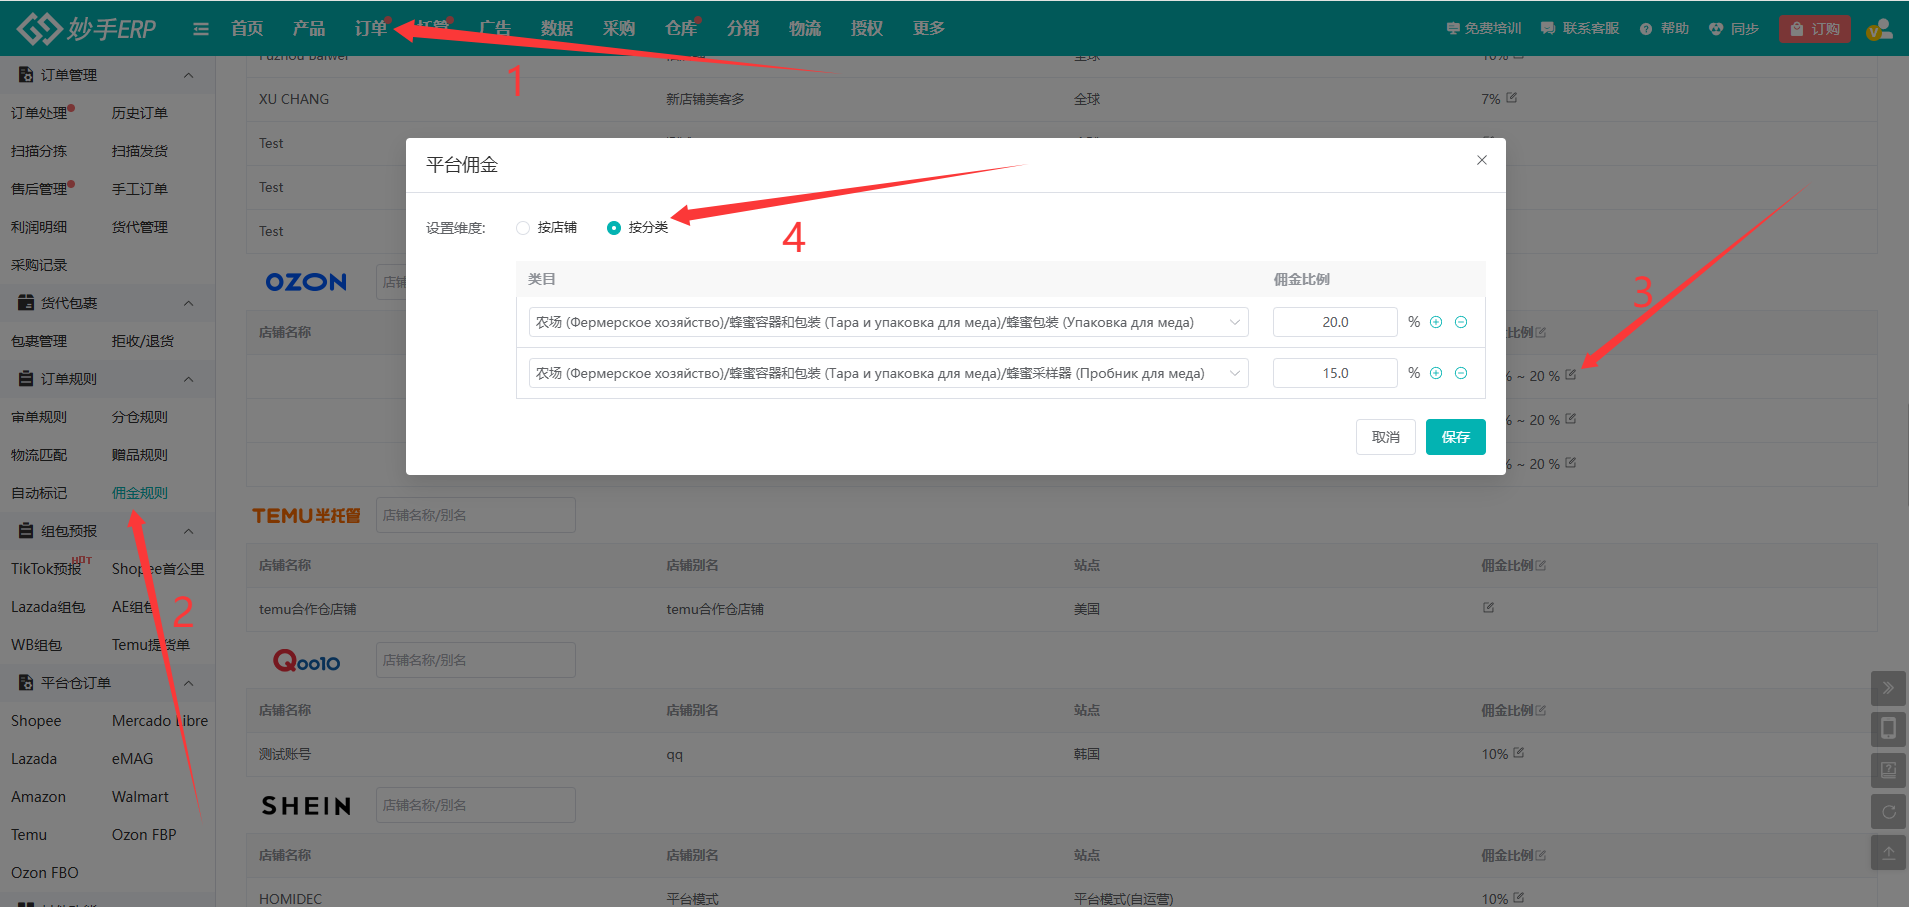Open the user account avatar icon
1909x907 pixels.
point(1879,29)
